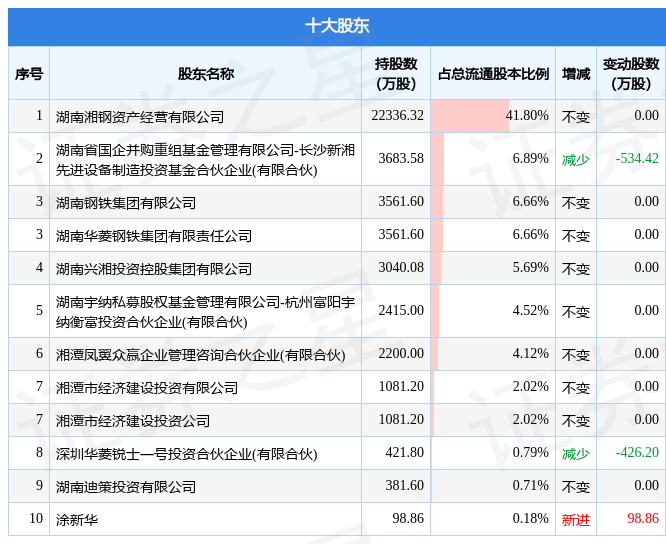This screenshot has height=544, width=666.
Task: Select the 股东名称 column header
Action: 206,74
